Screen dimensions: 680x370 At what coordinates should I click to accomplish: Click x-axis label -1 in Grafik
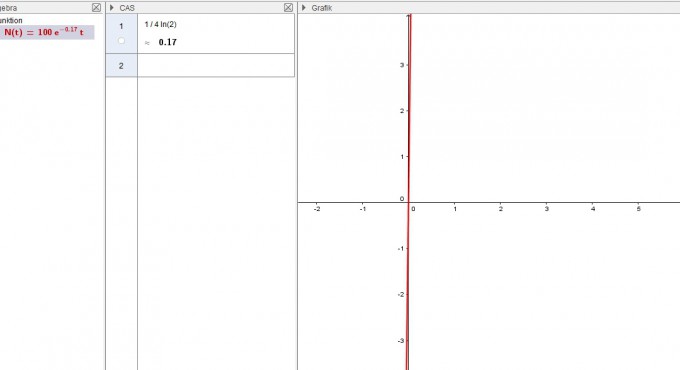[363, 209]
